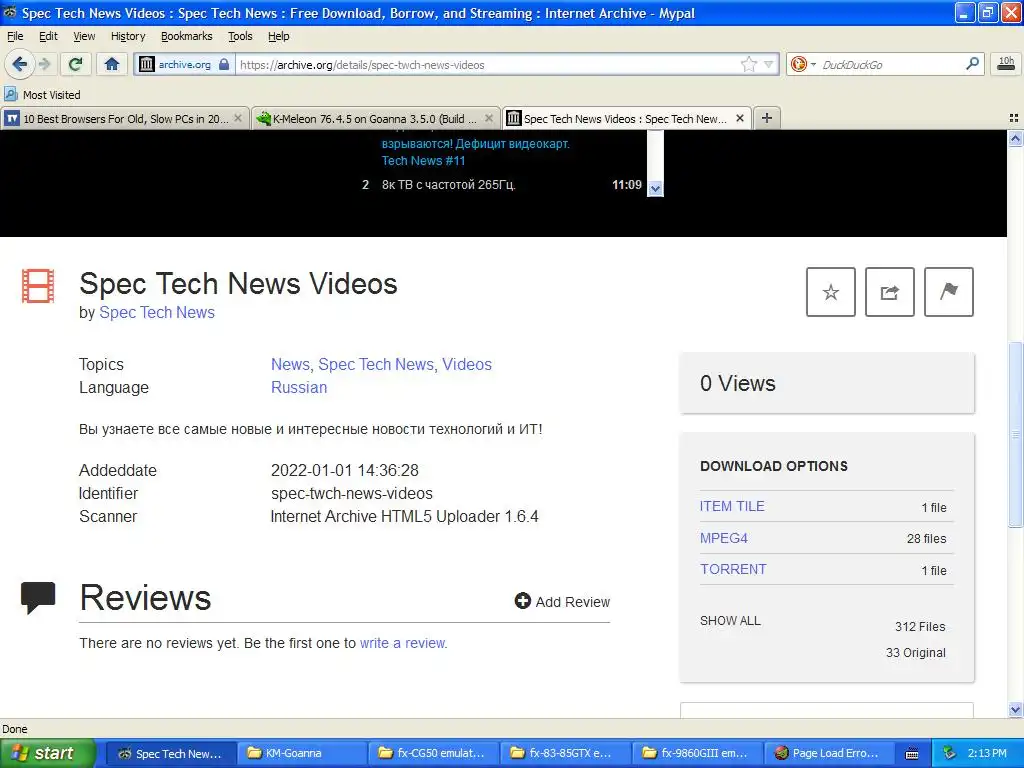Screen dimensions: 1024x768
Task: Click the Reviews speech bubble icon
Action: tap(38, 597)
